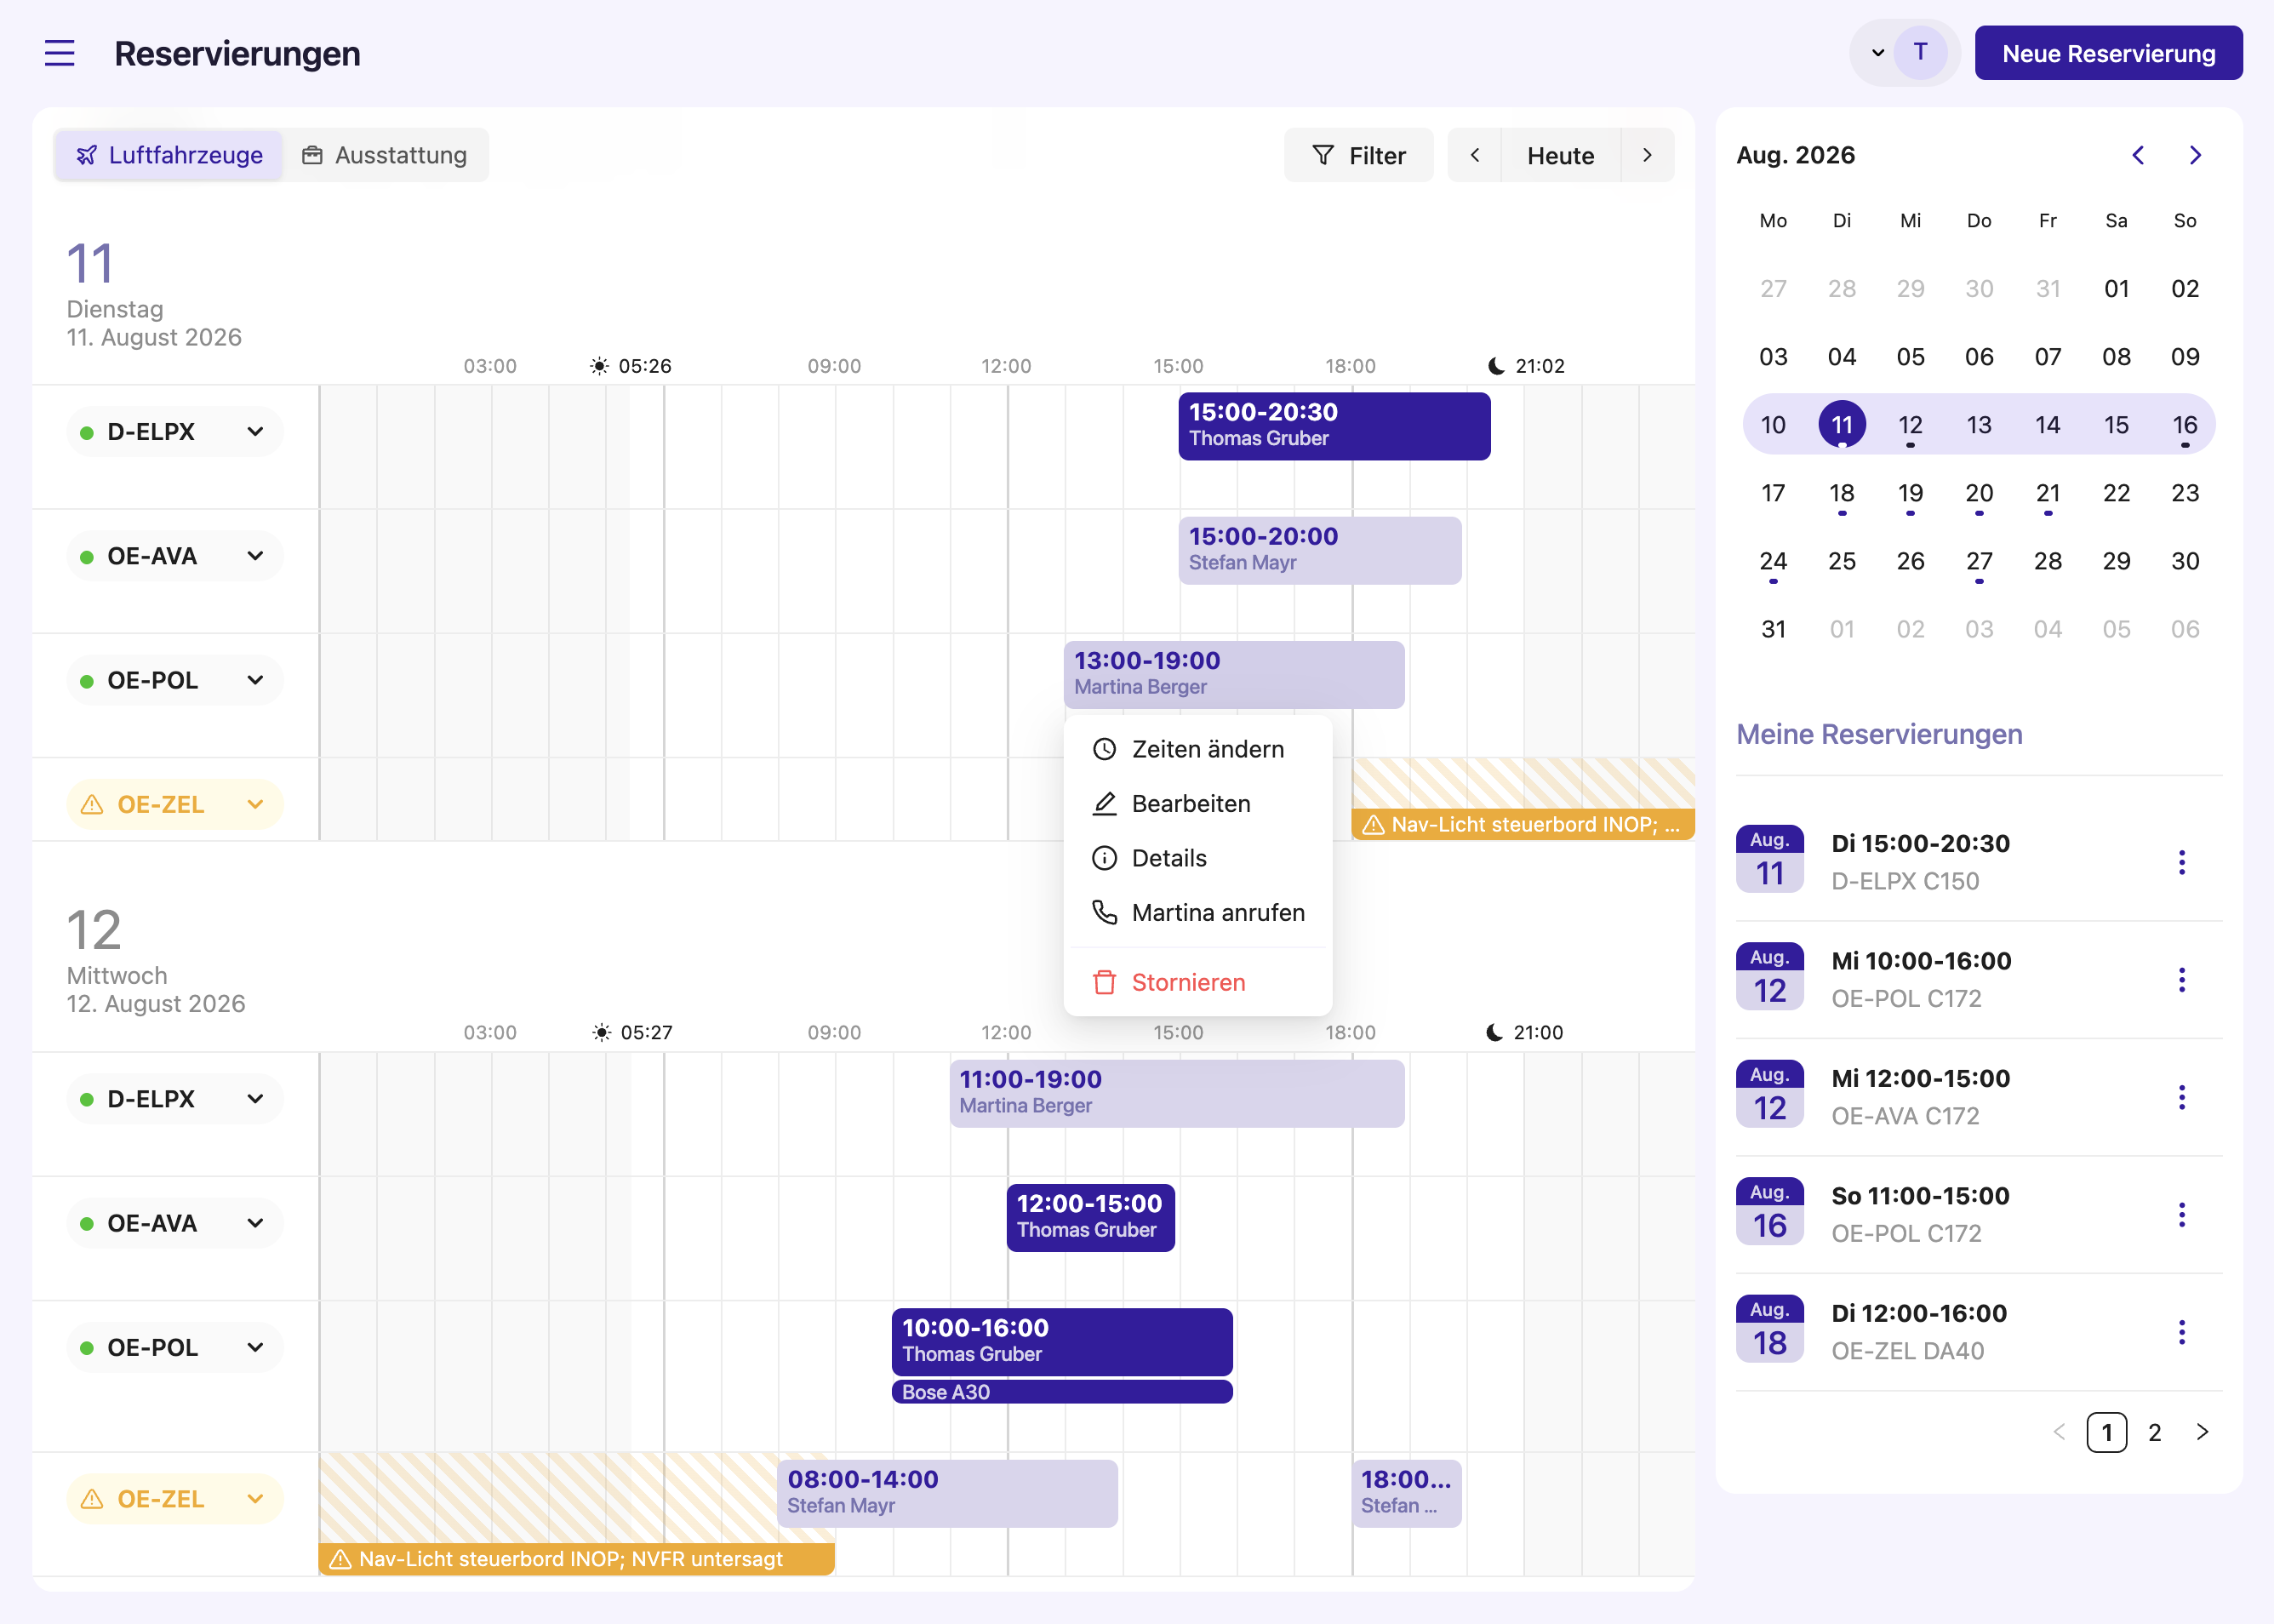Click the Aug. 2026 month label
The height and width of the screenshot is (1624, 2274).
coord(1795,155)
